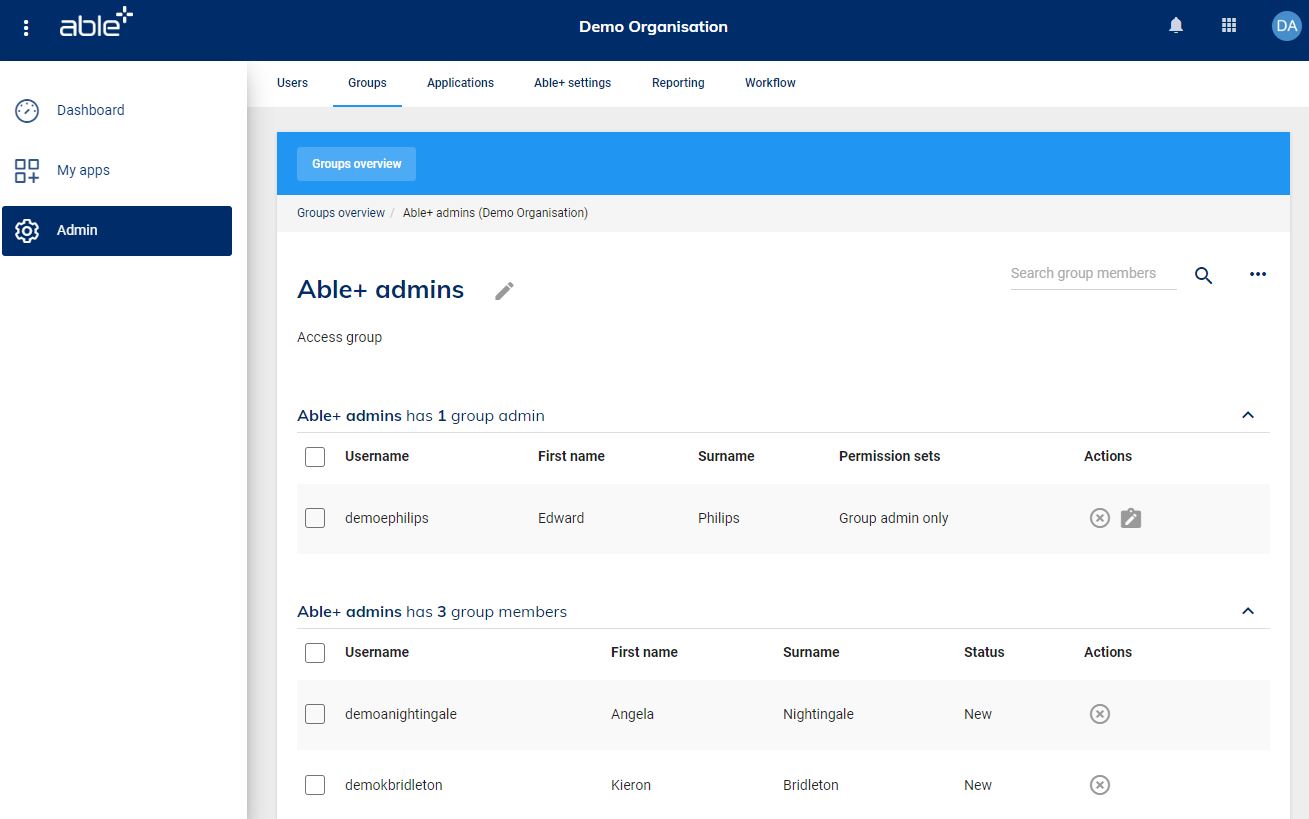Viewport: 1309px width, 819px height.
Task: Remove demoanightingale from group members
Action: pyautogui.click(x=1099, y=714)
